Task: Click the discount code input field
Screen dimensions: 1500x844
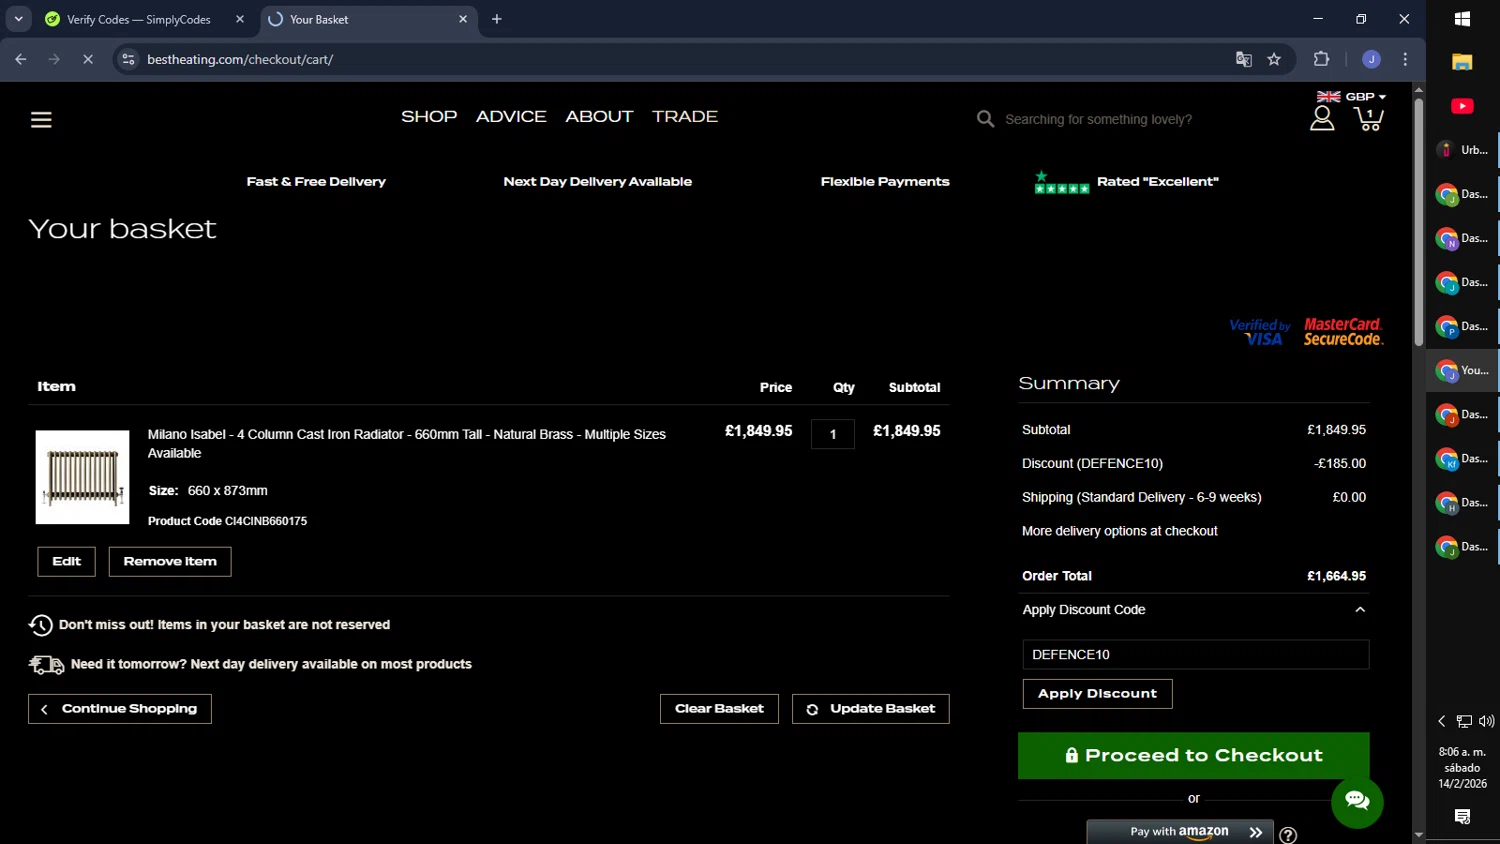Action: click(x=1195, y=655)
